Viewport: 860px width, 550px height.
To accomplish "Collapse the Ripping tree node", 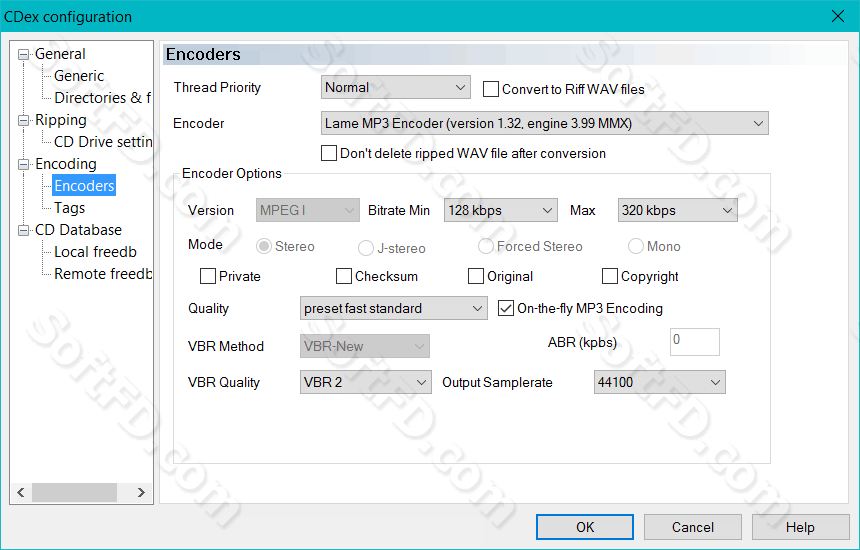I will pyautogui.click(x=23, y=120).
